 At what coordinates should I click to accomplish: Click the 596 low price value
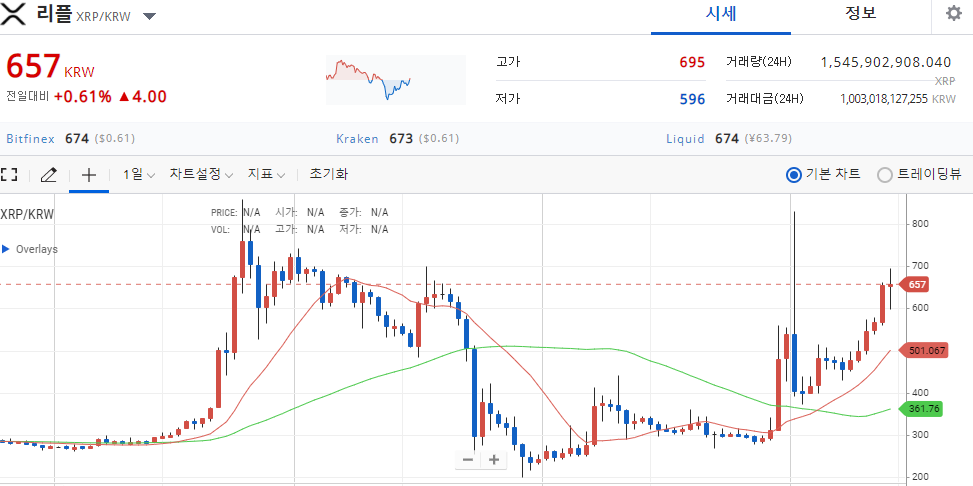pyautogui.click(x=692, y=99)
